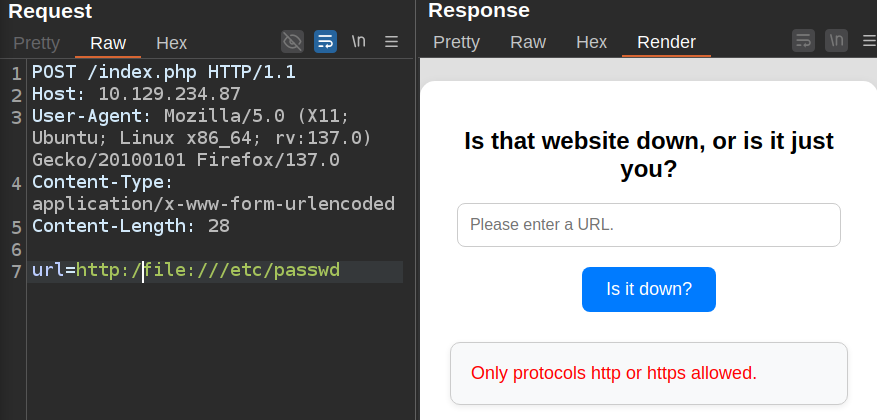Toggle request show newline characters (\n) icon

[x=359, y=42]
